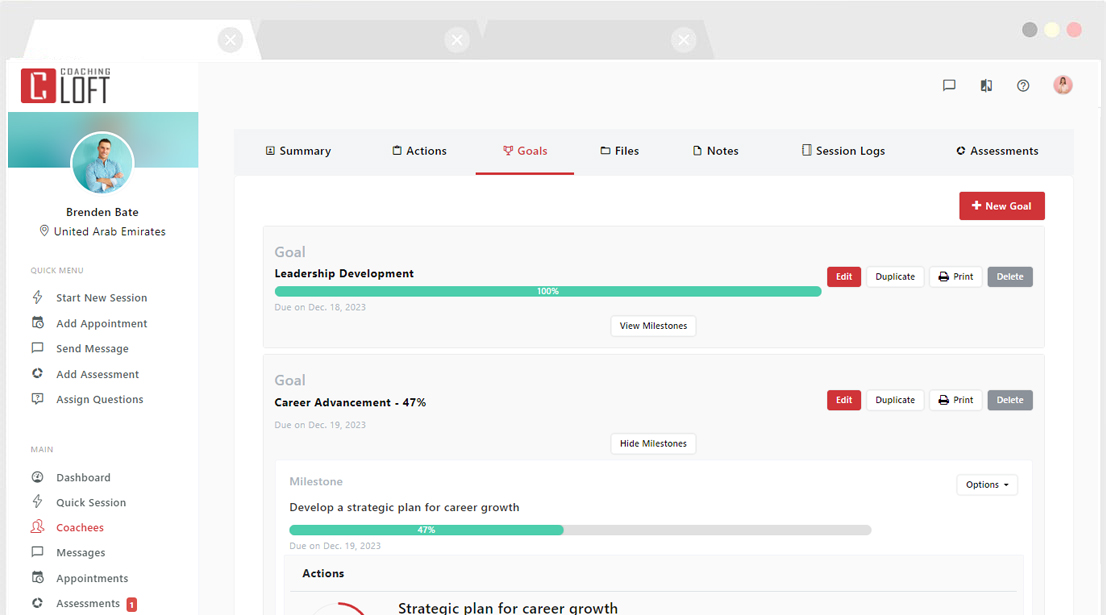
Task: Click the chat message icon in header
Action: pyautogui.click(x=949, y=86)
